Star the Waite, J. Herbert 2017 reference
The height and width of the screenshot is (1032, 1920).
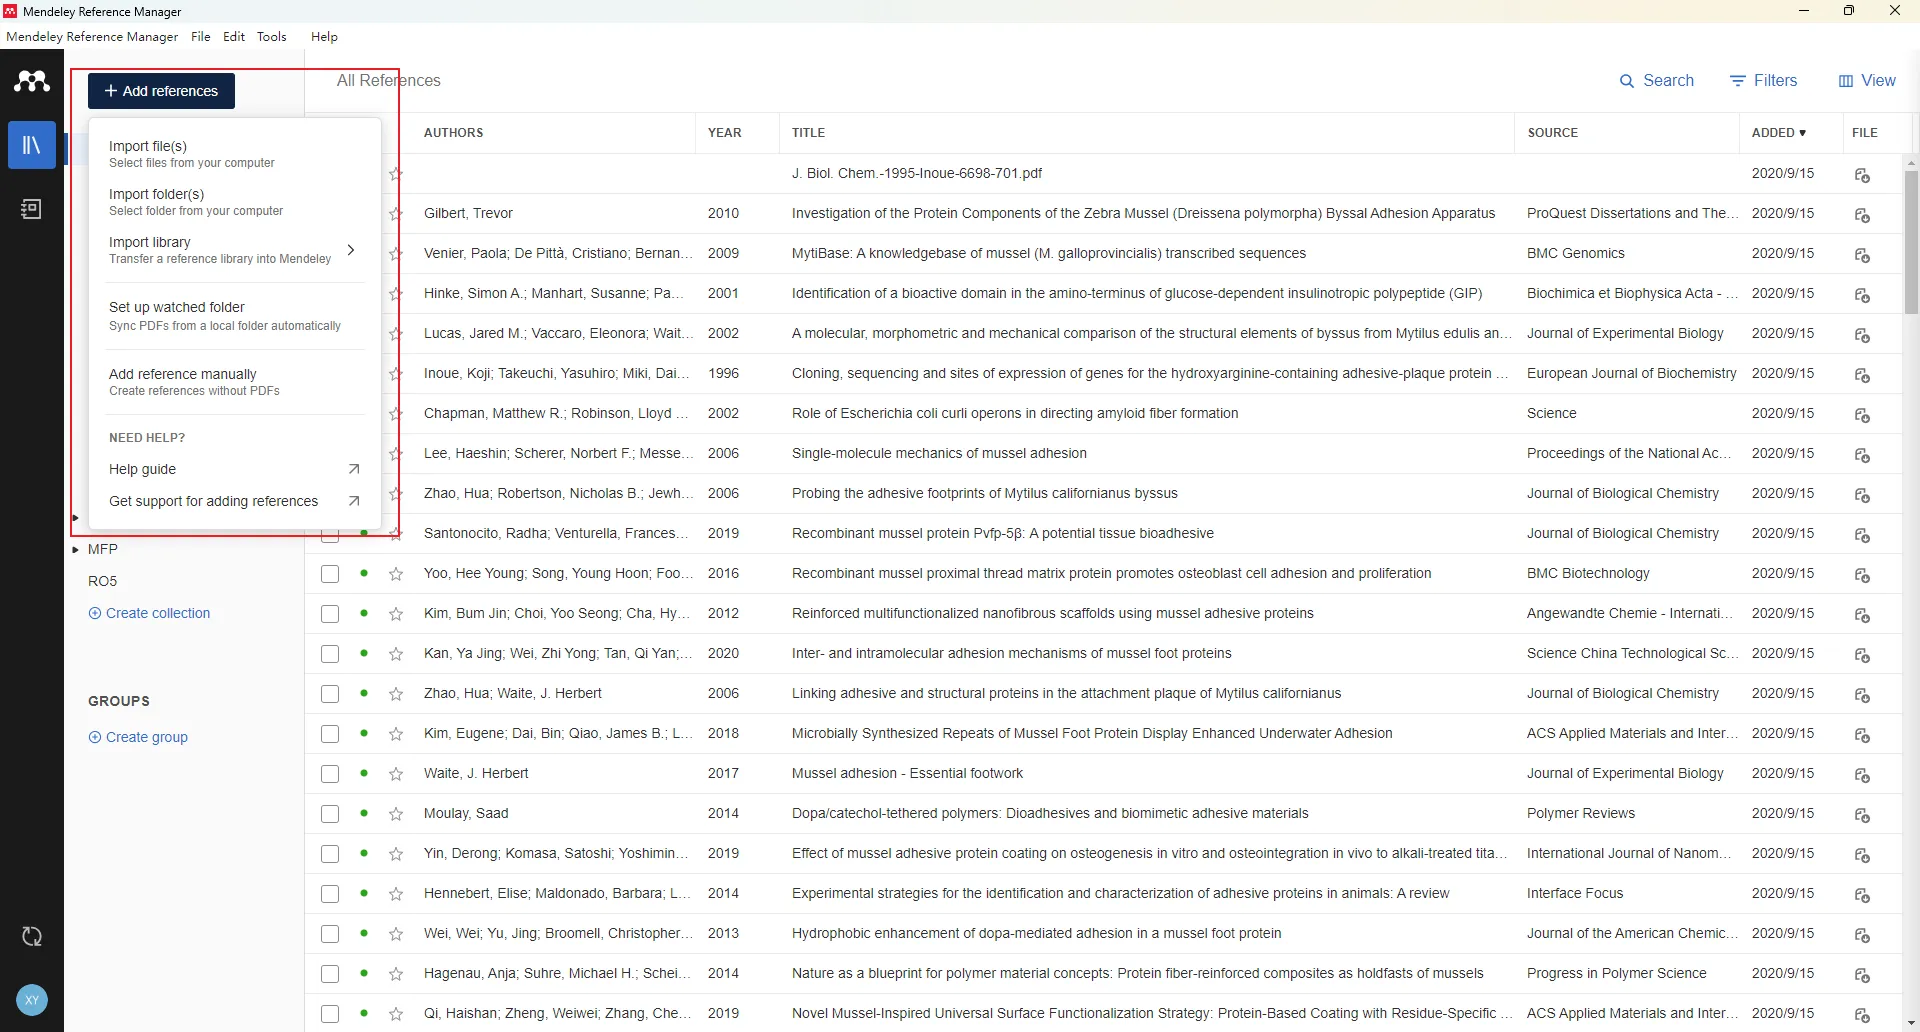396,774
